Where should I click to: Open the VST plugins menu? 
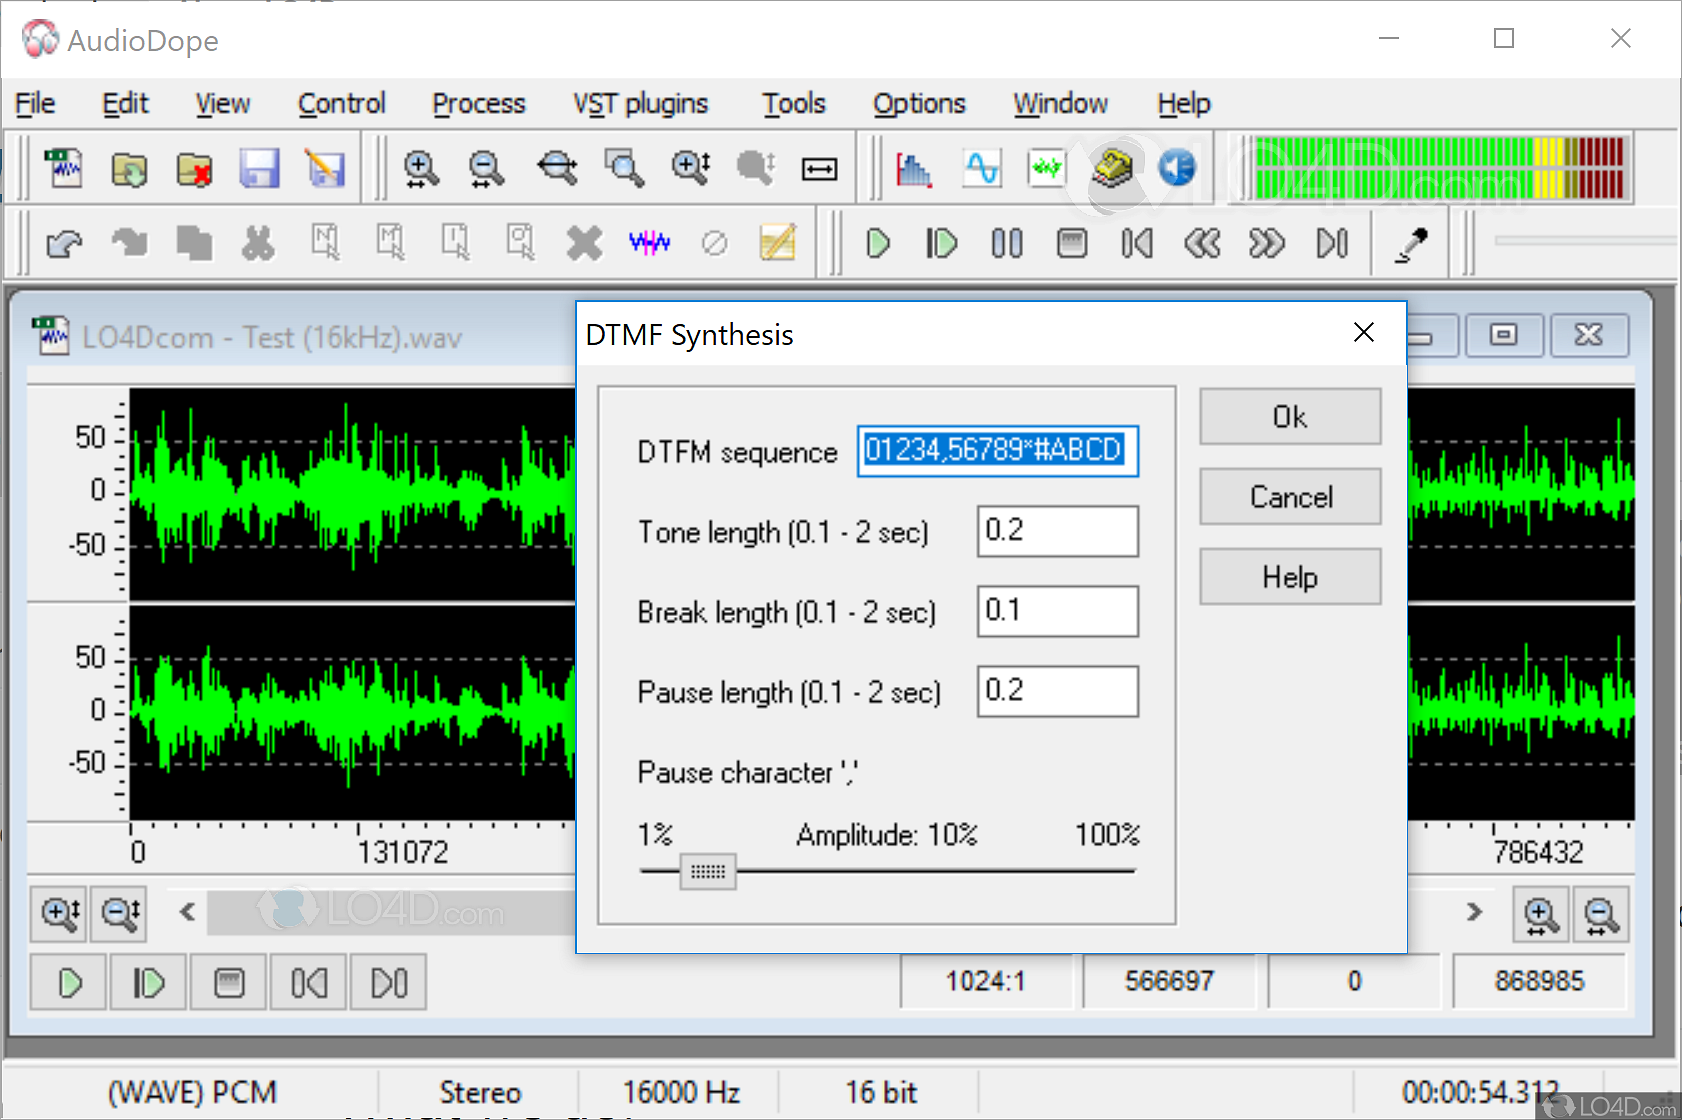click(640, 103)
